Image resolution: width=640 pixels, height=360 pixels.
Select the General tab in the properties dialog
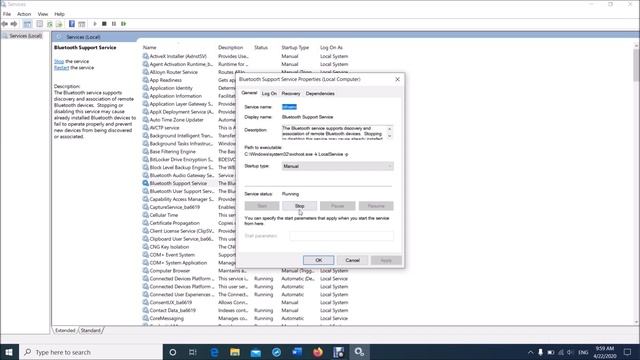(x=249, y=93)
